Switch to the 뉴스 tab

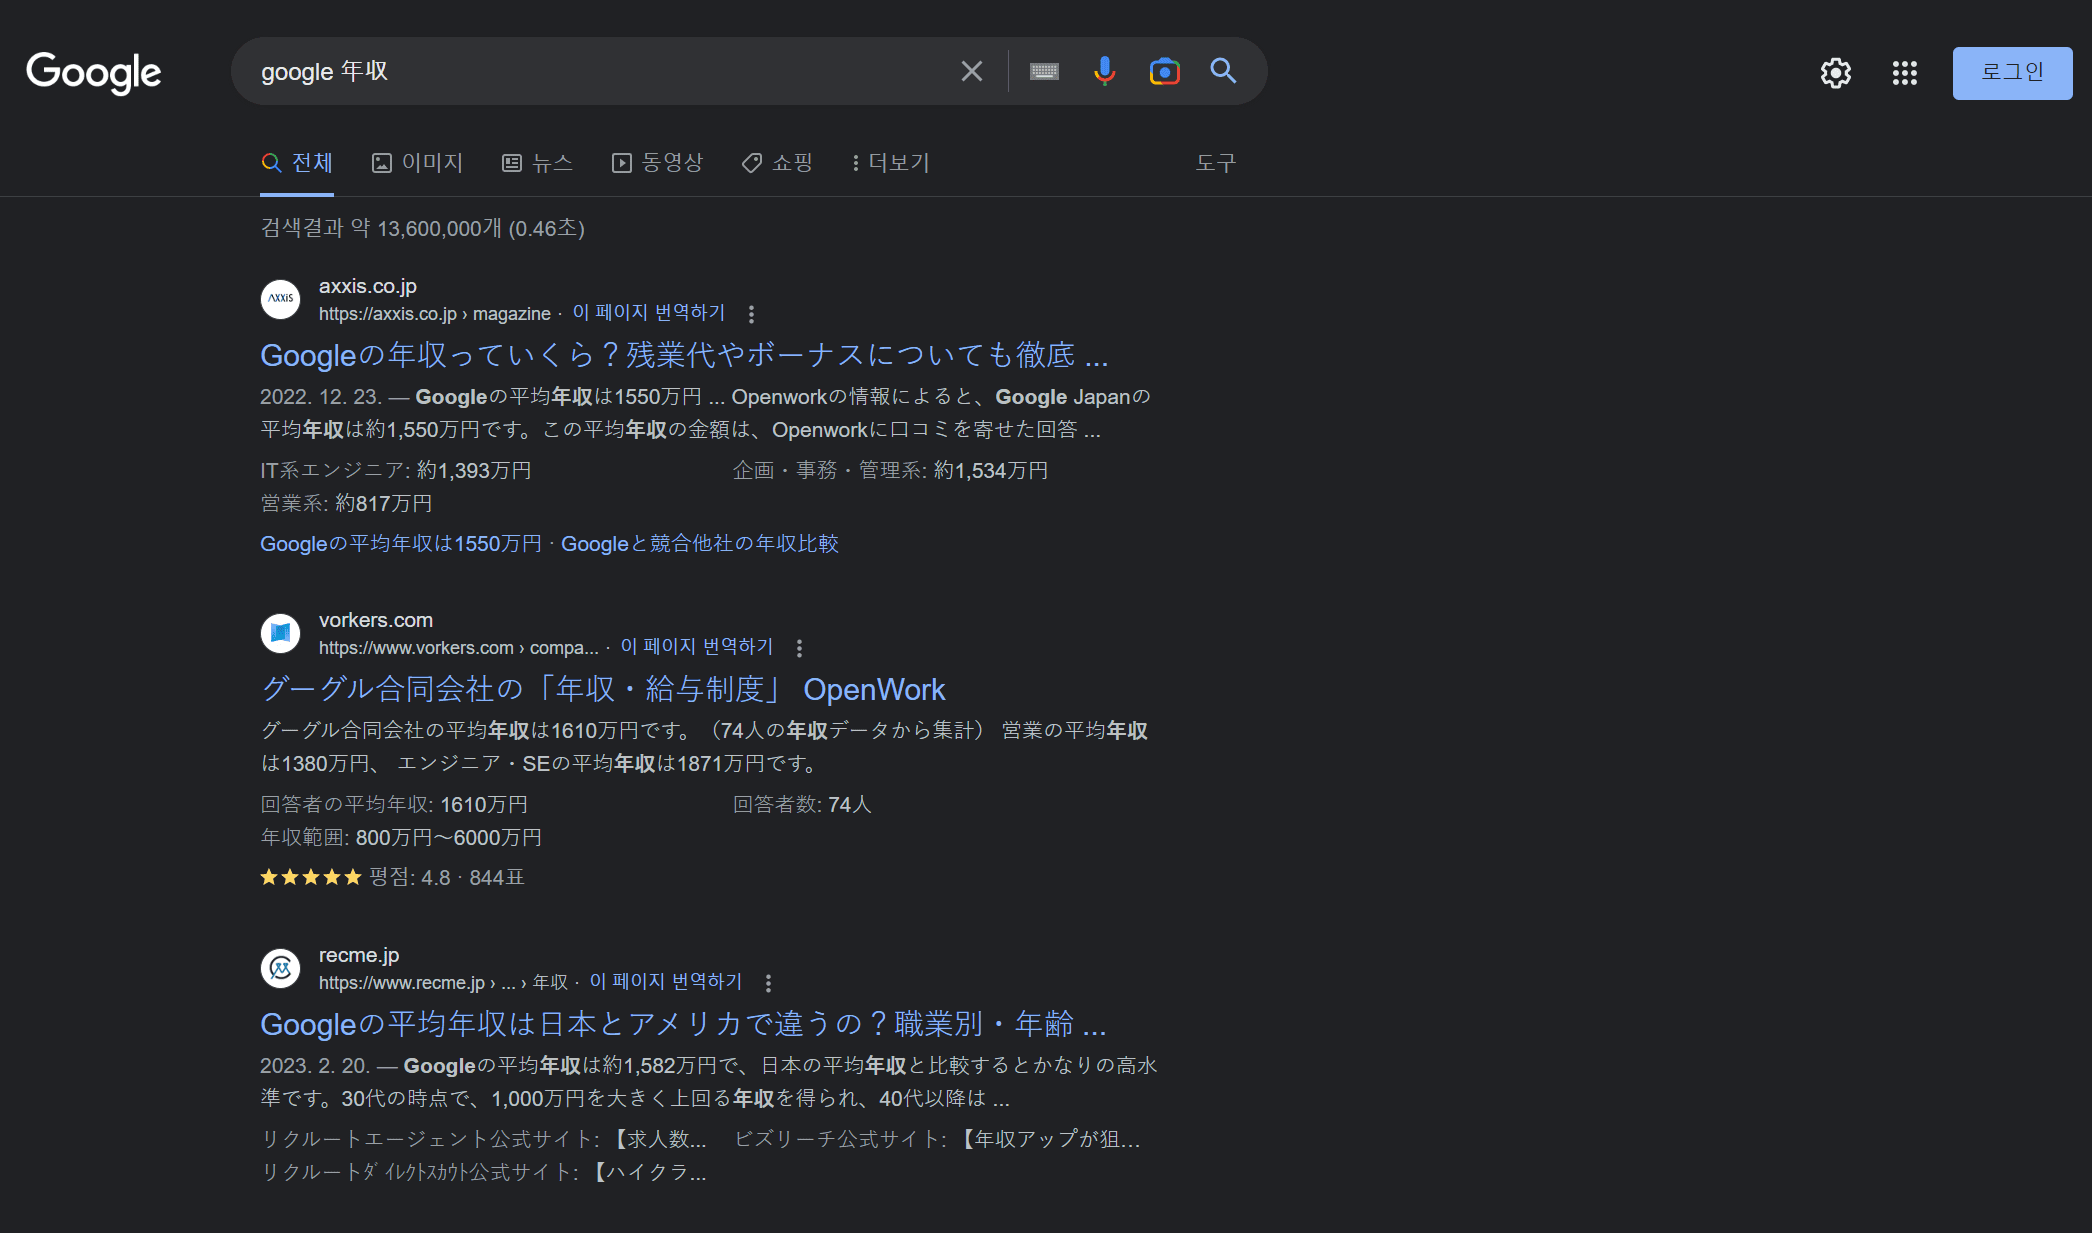(x=538, y=163)
